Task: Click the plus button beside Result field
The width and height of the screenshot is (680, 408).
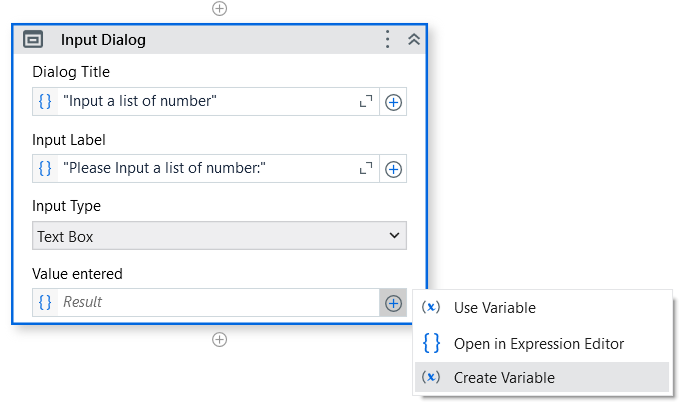Action: [x=393, y=303]
